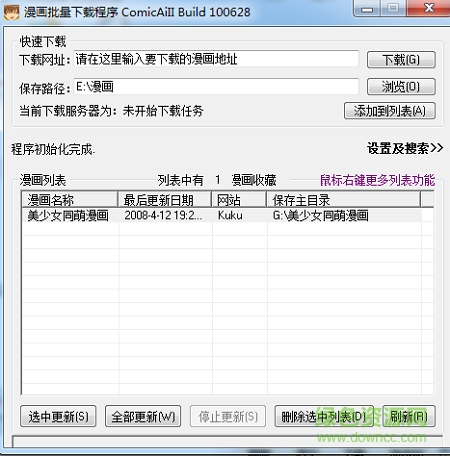Click the ComicAll app icon in title bar
The image size is (450, 456).
point(11,12)
